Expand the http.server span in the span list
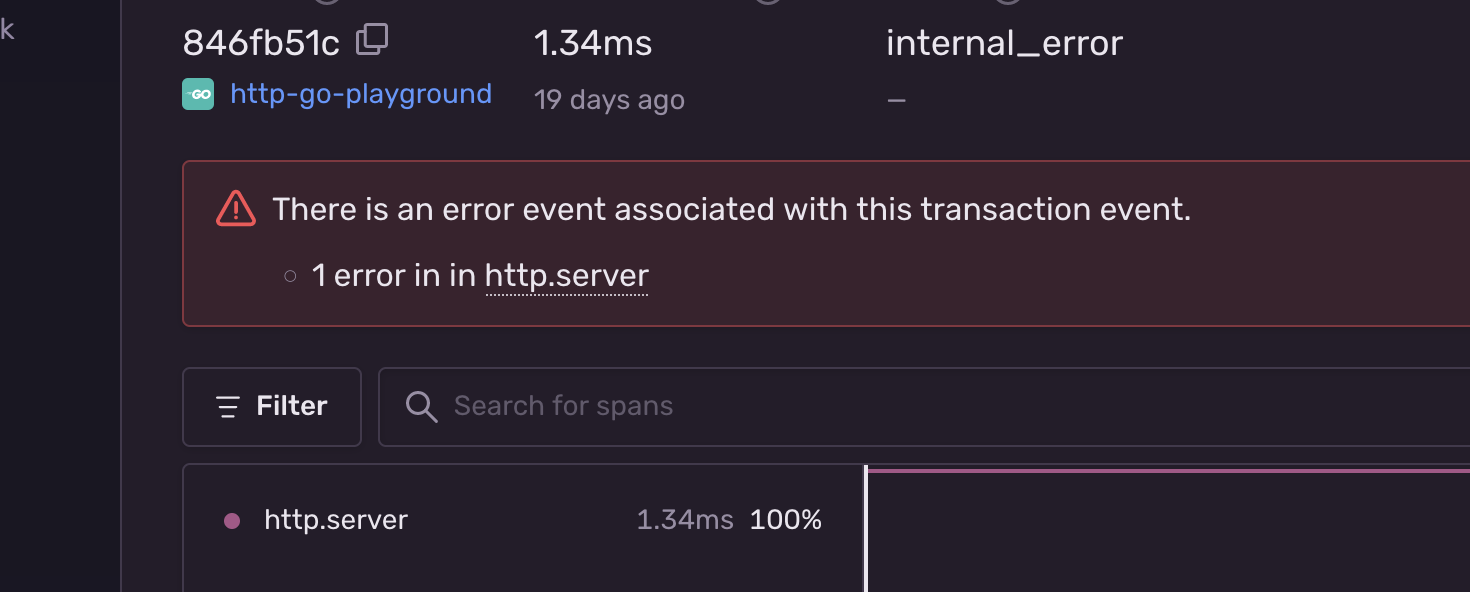 (336, 519)
